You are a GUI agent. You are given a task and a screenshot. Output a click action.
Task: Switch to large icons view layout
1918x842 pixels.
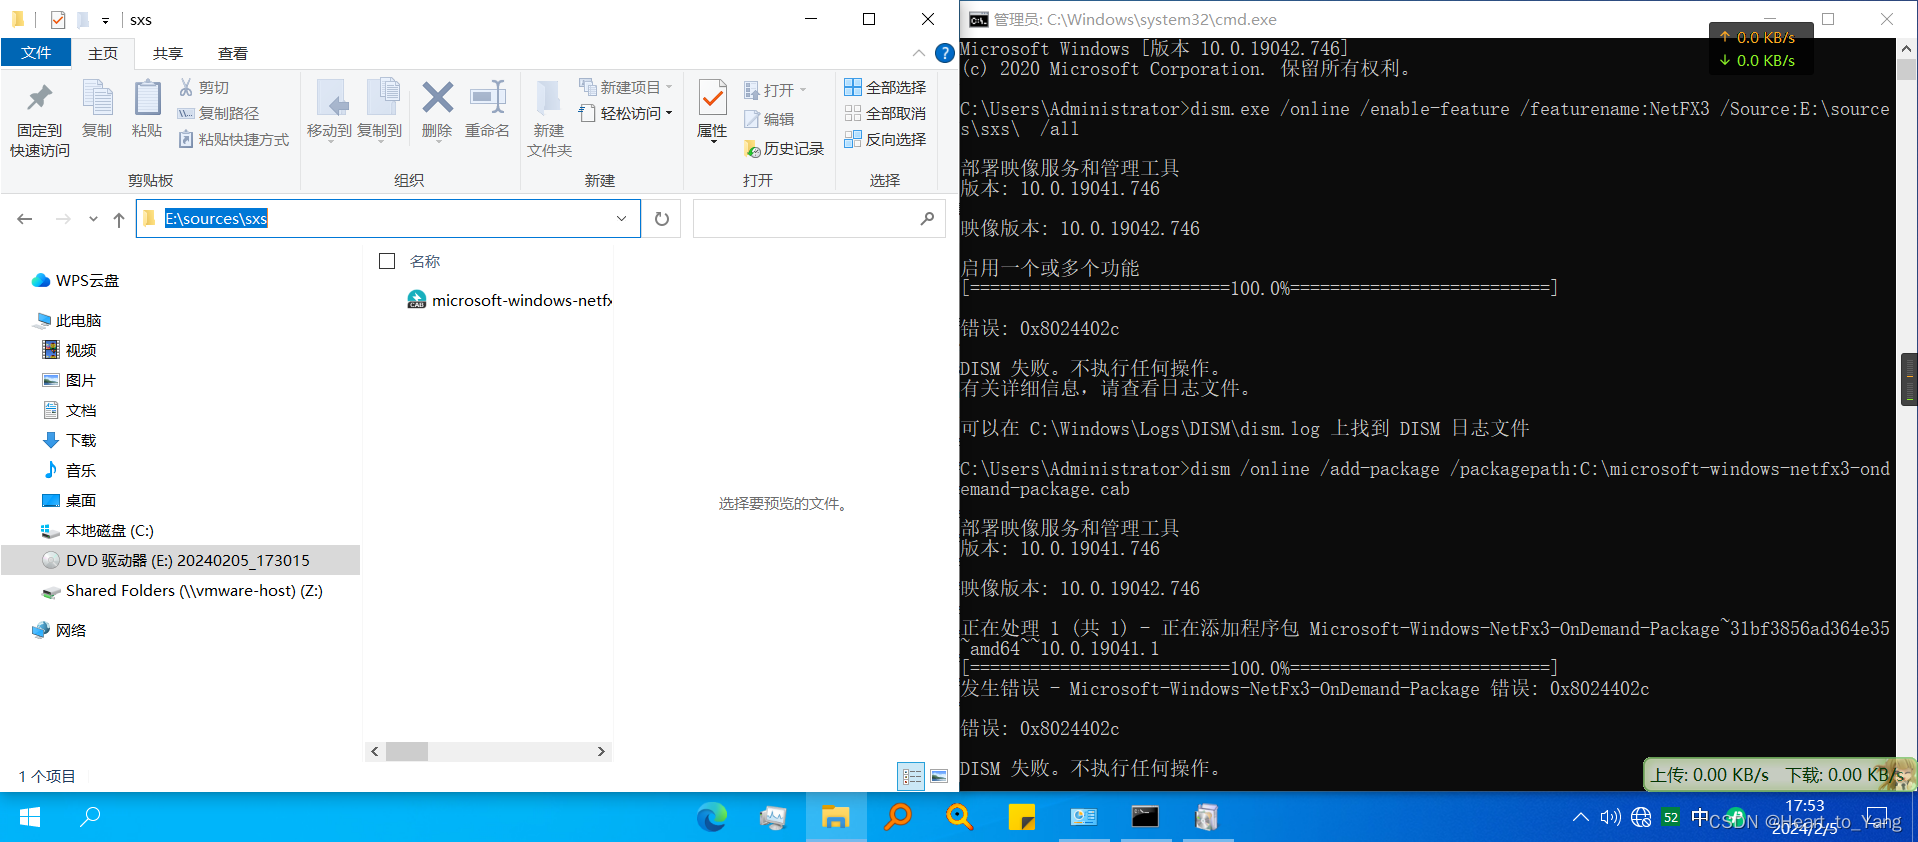[x=939, y=776]
